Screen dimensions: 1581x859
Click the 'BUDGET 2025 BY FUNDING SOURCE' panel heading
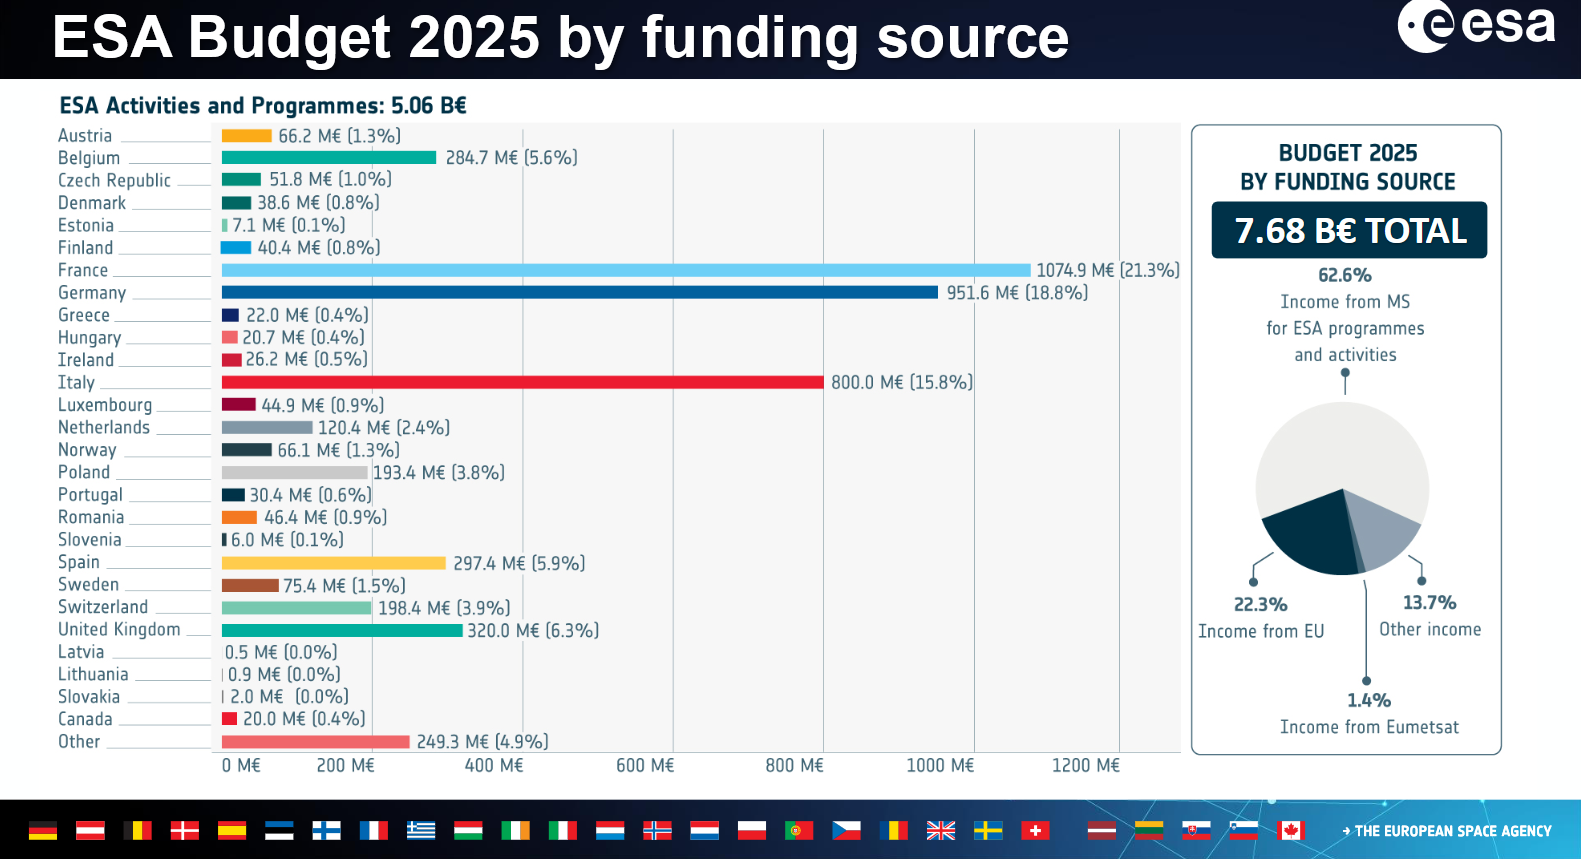[1348, 167]
